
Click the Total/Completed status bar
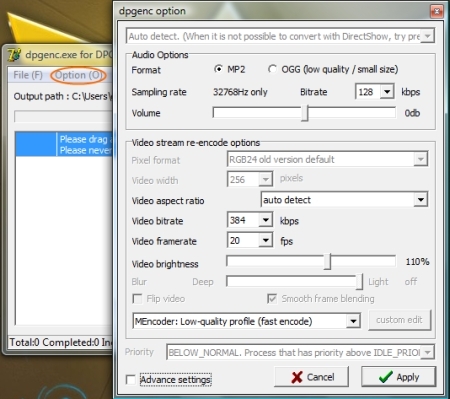coord(60,342)
